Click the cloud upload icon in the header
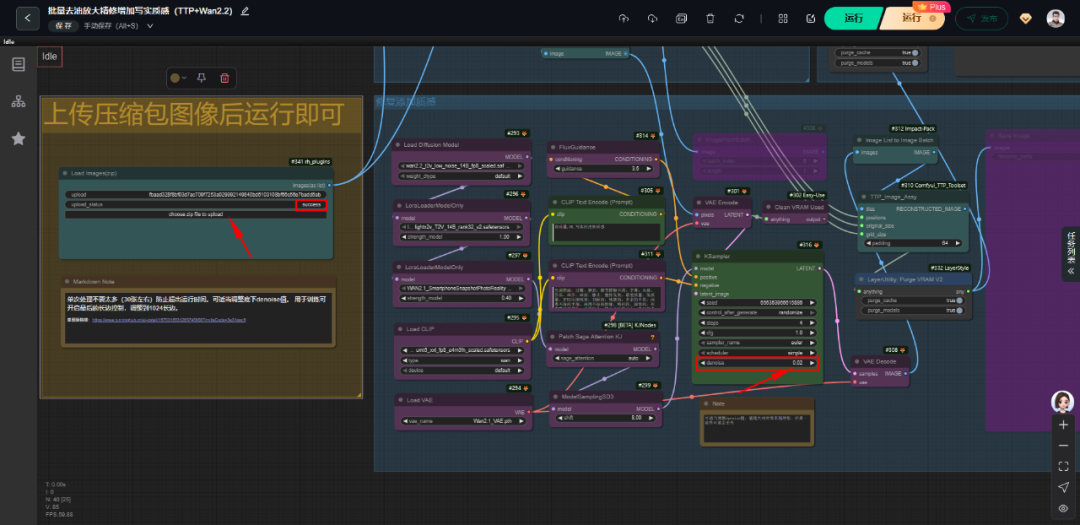The width and height of the screenshot is (1080, 525). [x=623, y=19]
